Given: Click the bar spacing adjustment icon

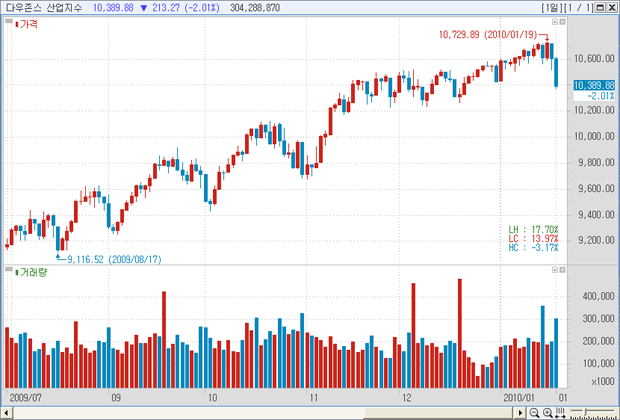Looking at the screenshot, I should [561, 412].
